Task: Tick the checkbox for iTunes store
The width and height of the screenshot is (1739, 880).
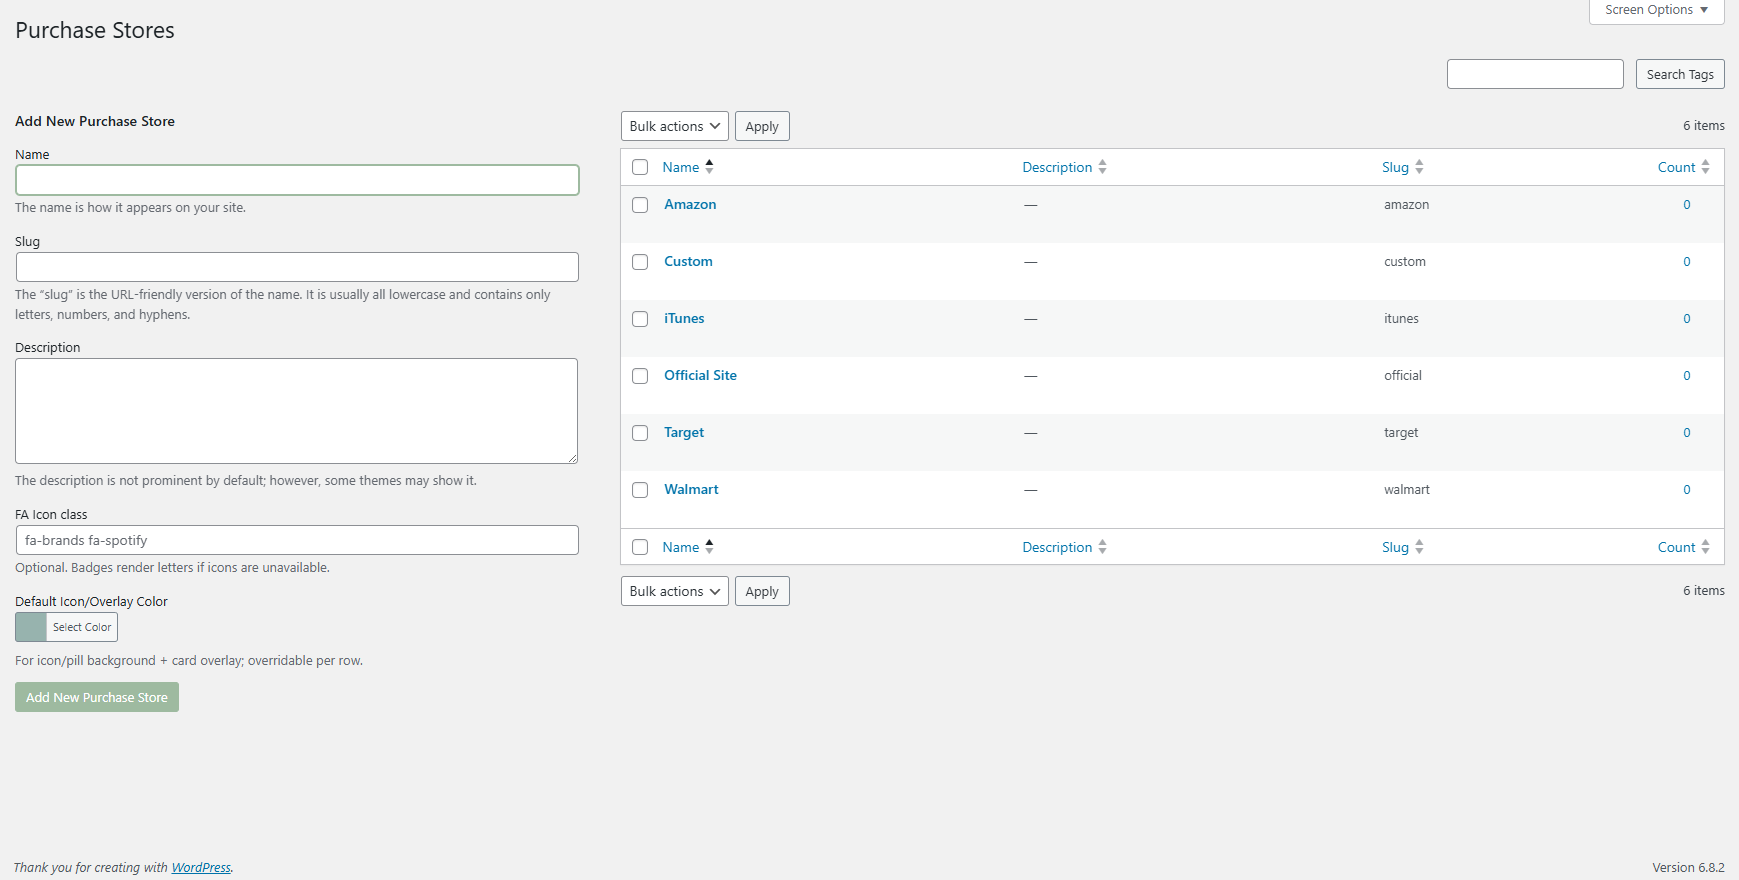Action: (640, 319)
